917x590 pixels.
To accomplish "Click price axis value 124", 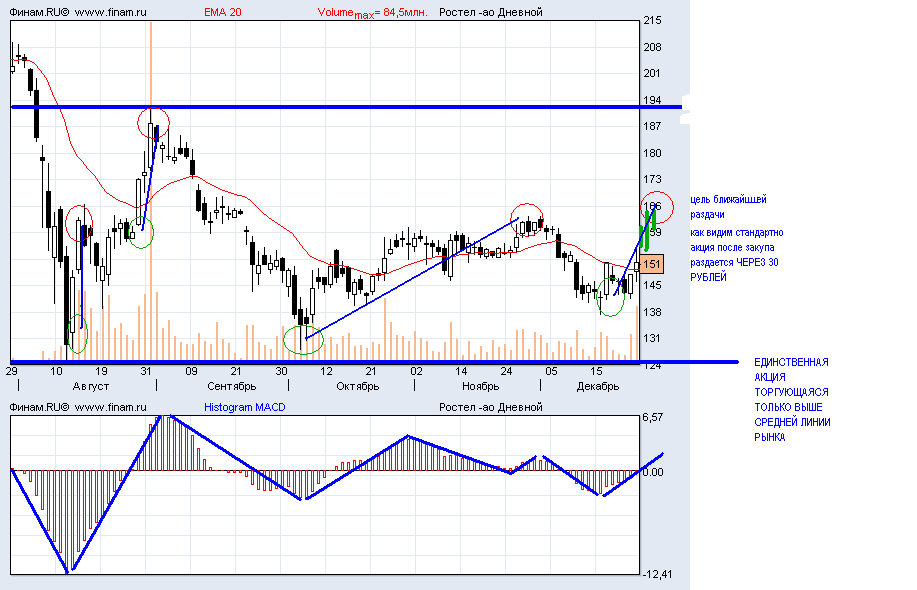I will point(652,366).
